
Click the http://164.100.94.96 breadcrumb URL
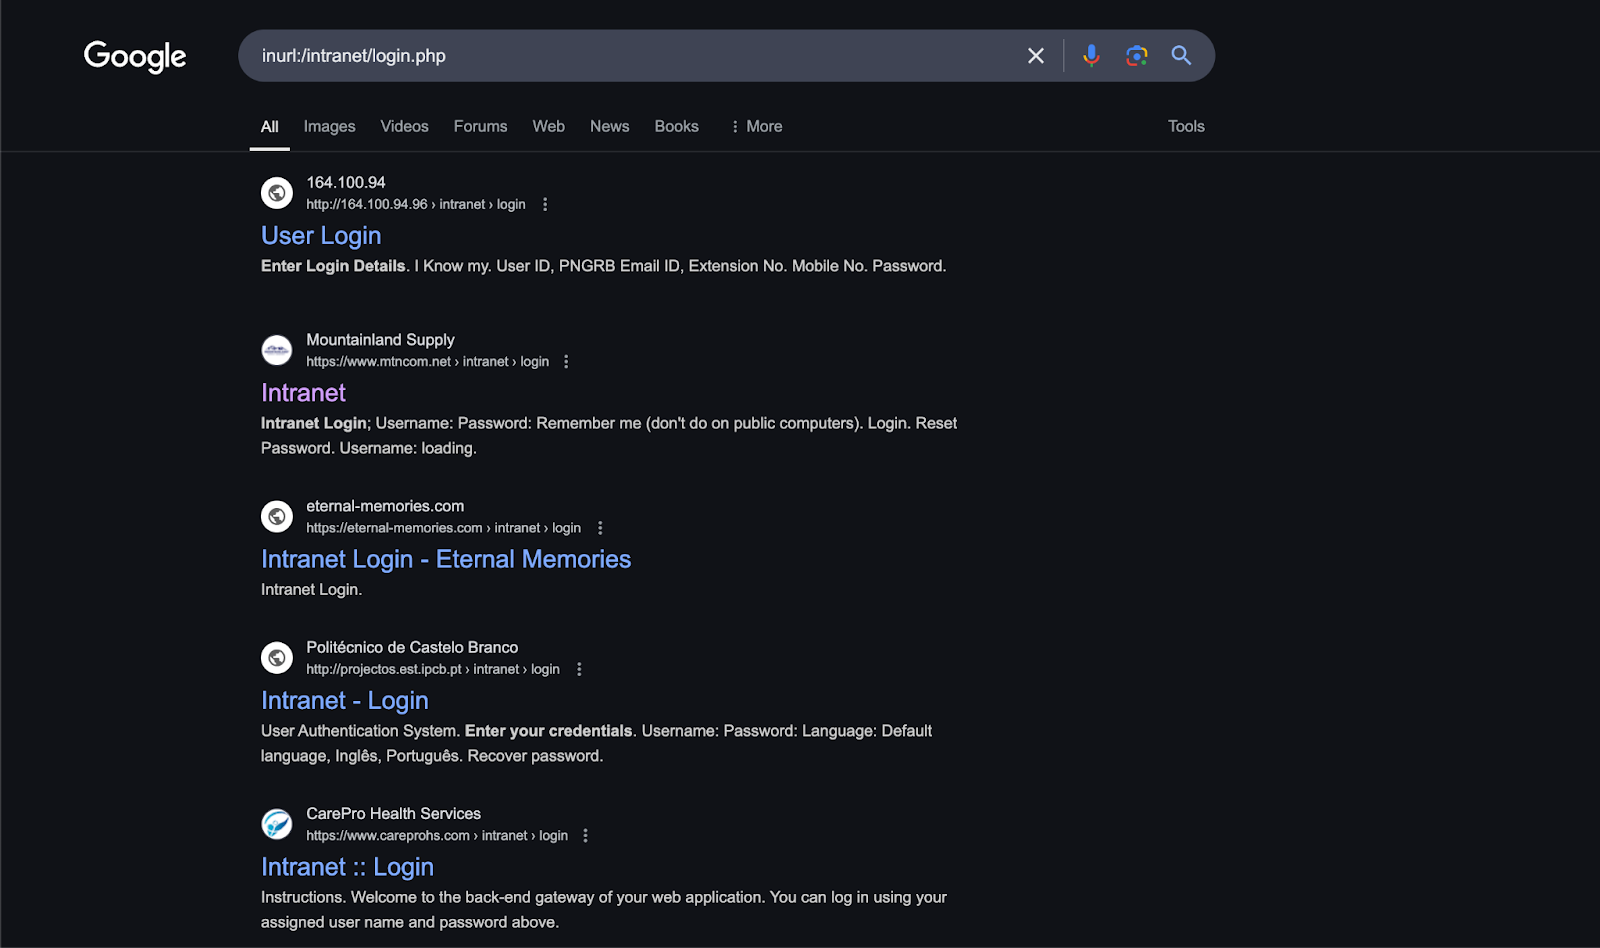click(416, 204)
